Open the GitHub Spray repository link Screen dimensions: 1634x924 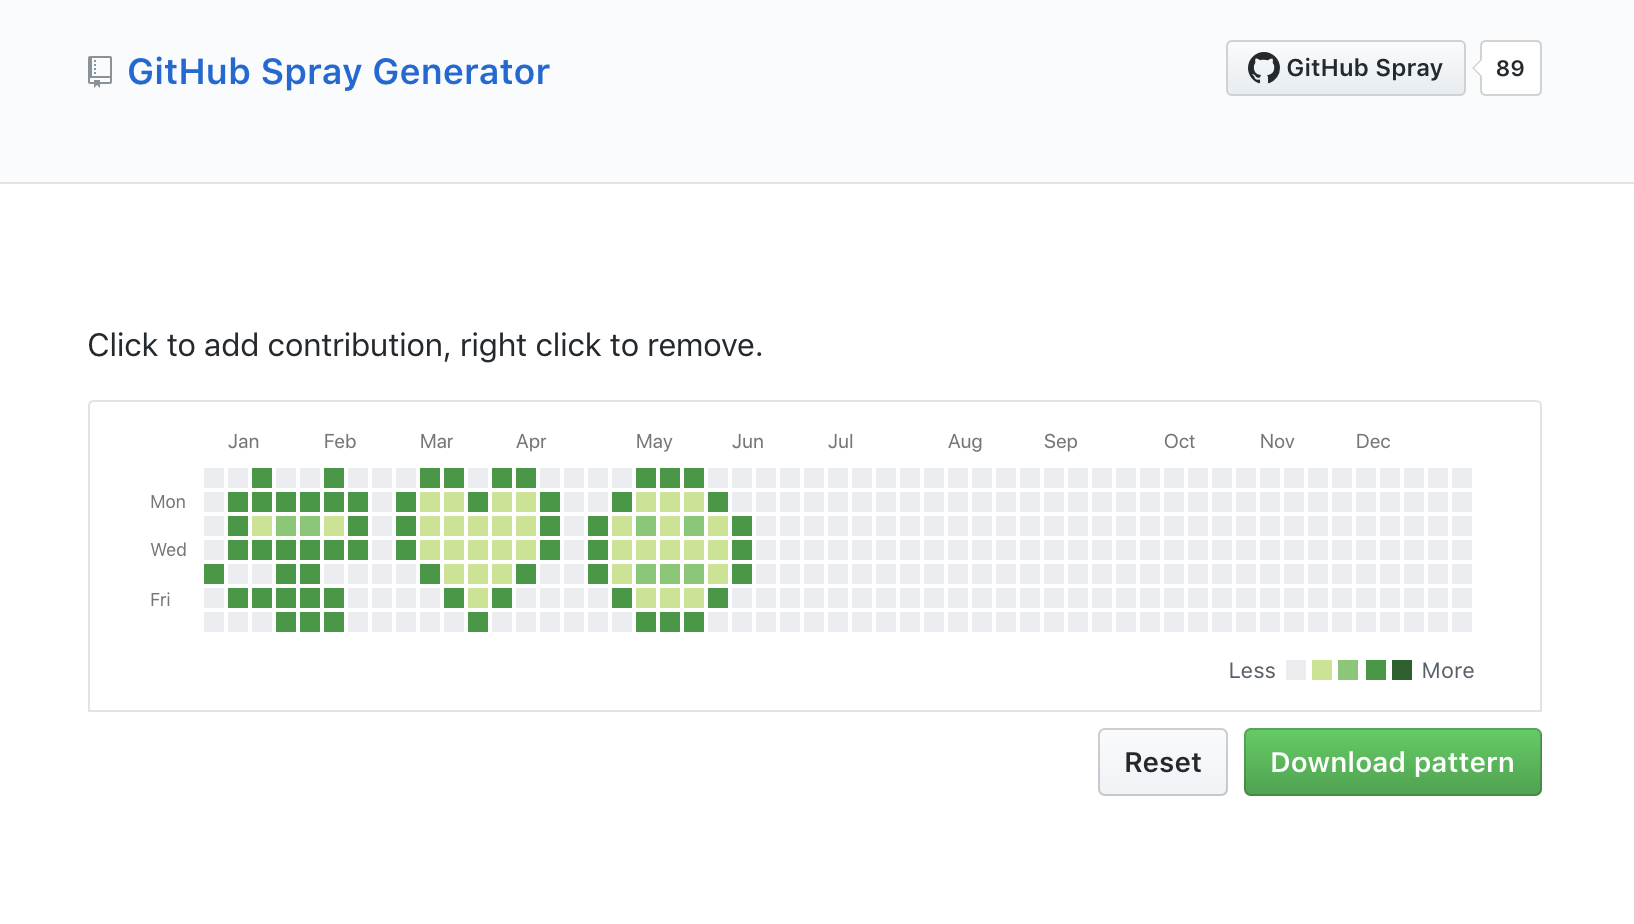point(1345,68)
